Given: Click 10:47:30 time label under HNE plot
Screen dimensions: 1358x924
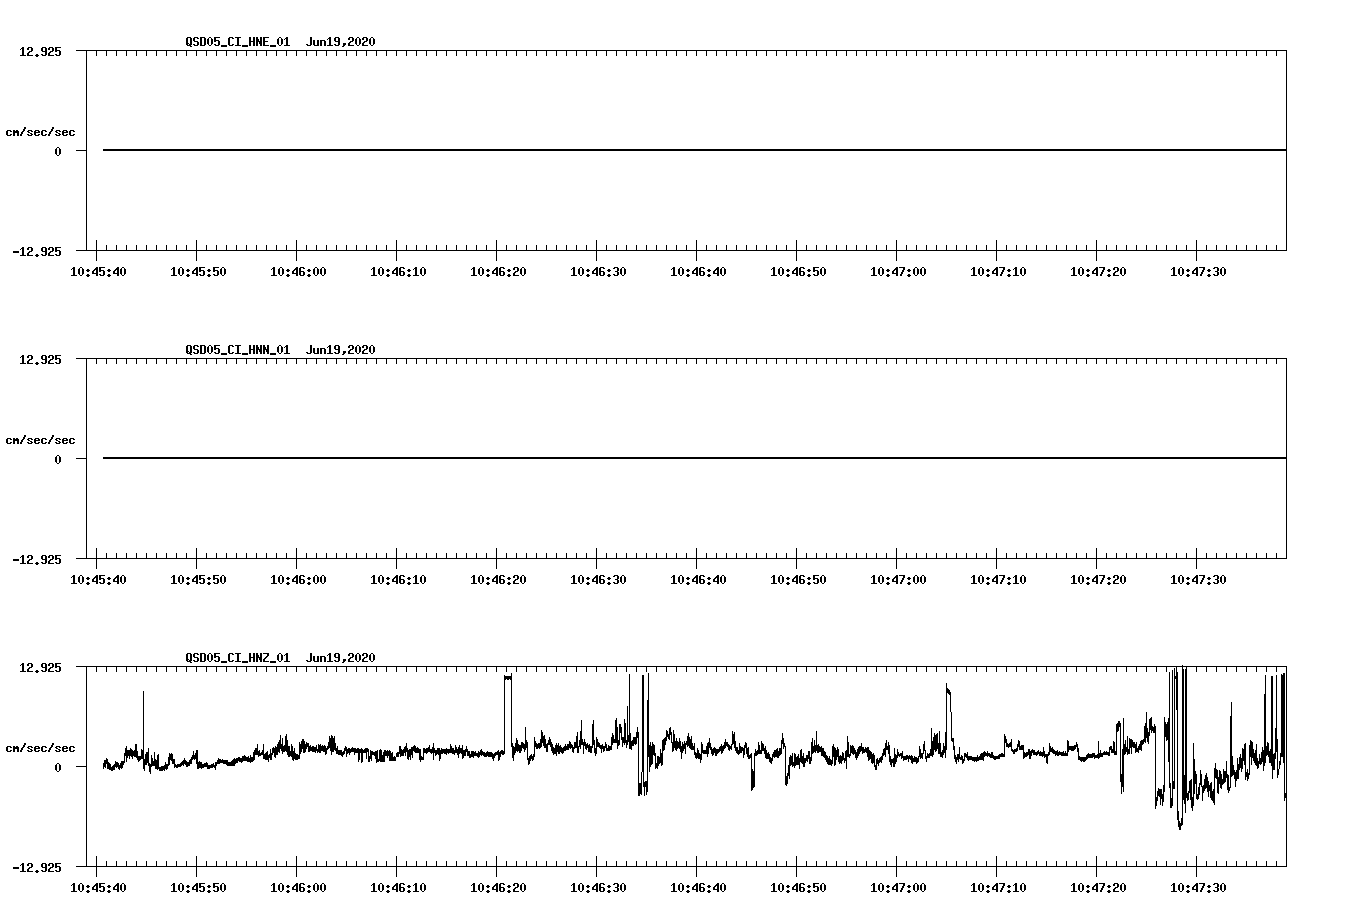Looking at the screenshot, I should (1198, 272).
